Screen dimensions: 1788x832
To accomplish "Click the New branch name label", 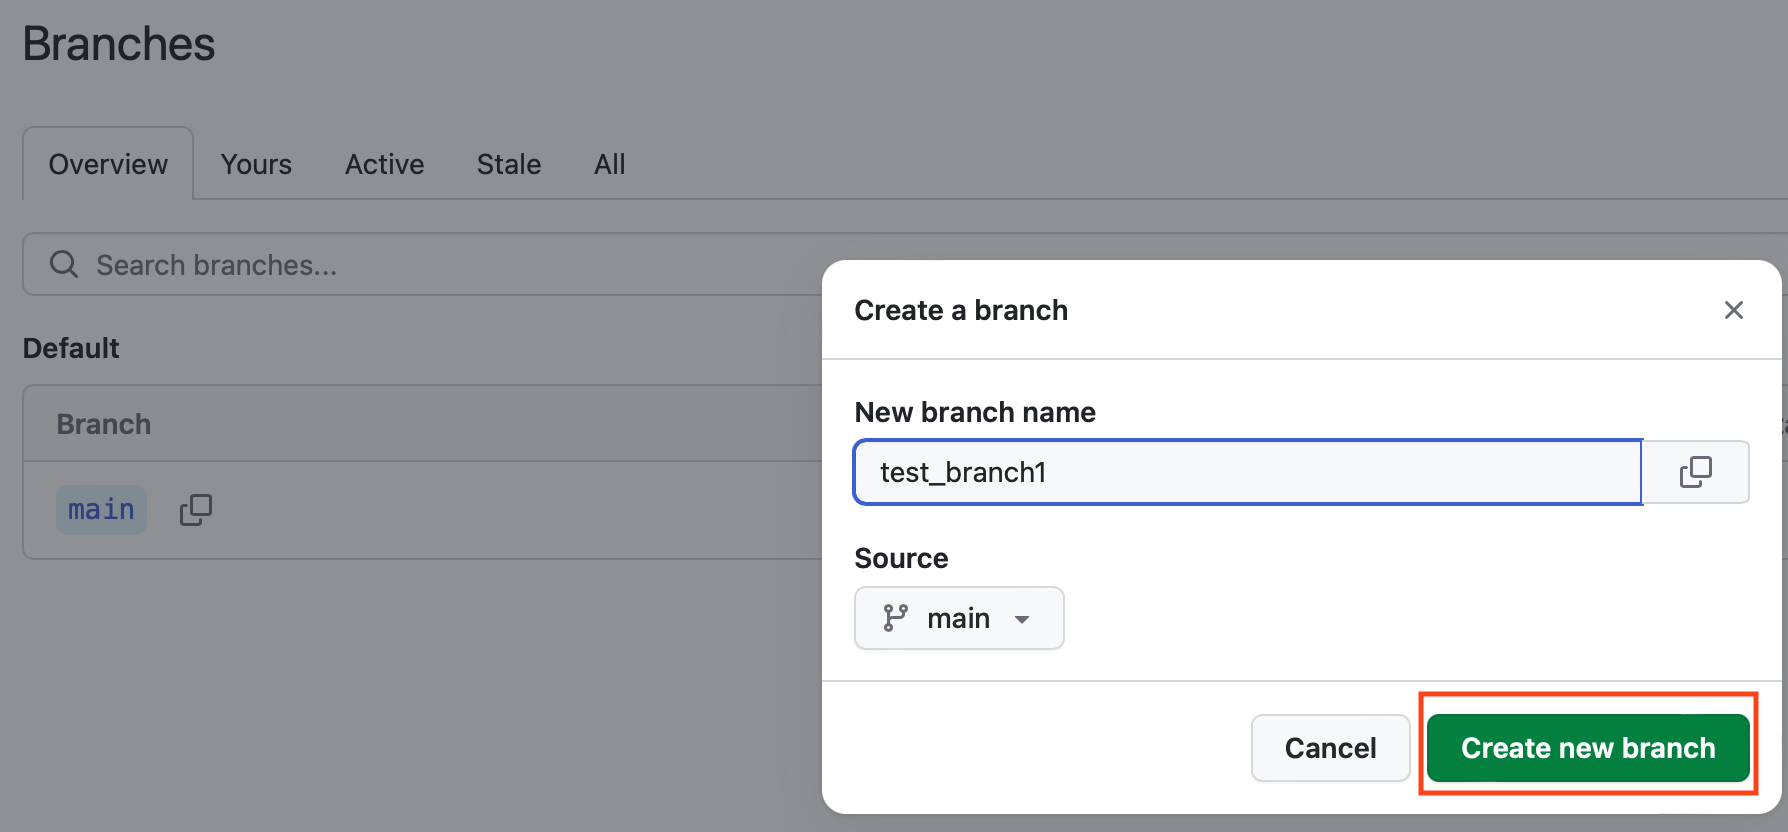I will 974,412.
